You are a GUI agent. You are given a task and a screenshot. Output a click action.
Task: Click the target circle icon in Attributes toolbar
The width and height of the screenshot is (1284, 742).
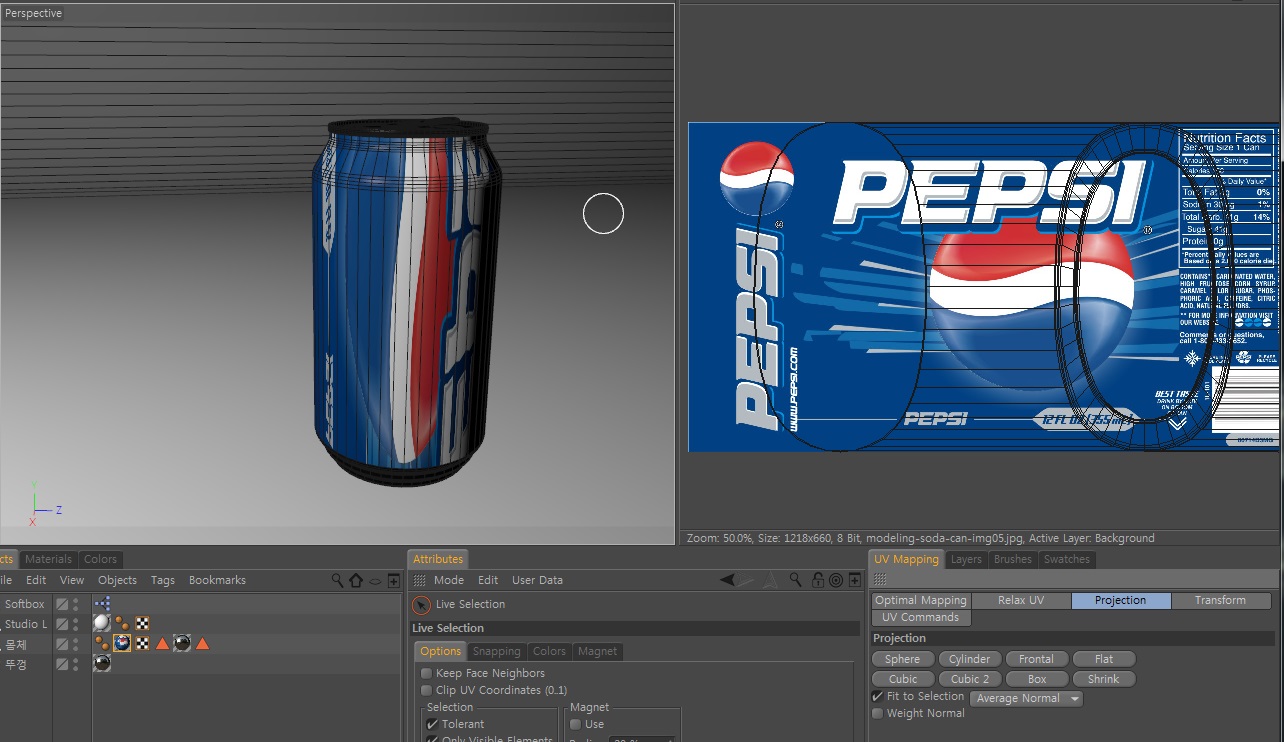[x=836, y=580]
